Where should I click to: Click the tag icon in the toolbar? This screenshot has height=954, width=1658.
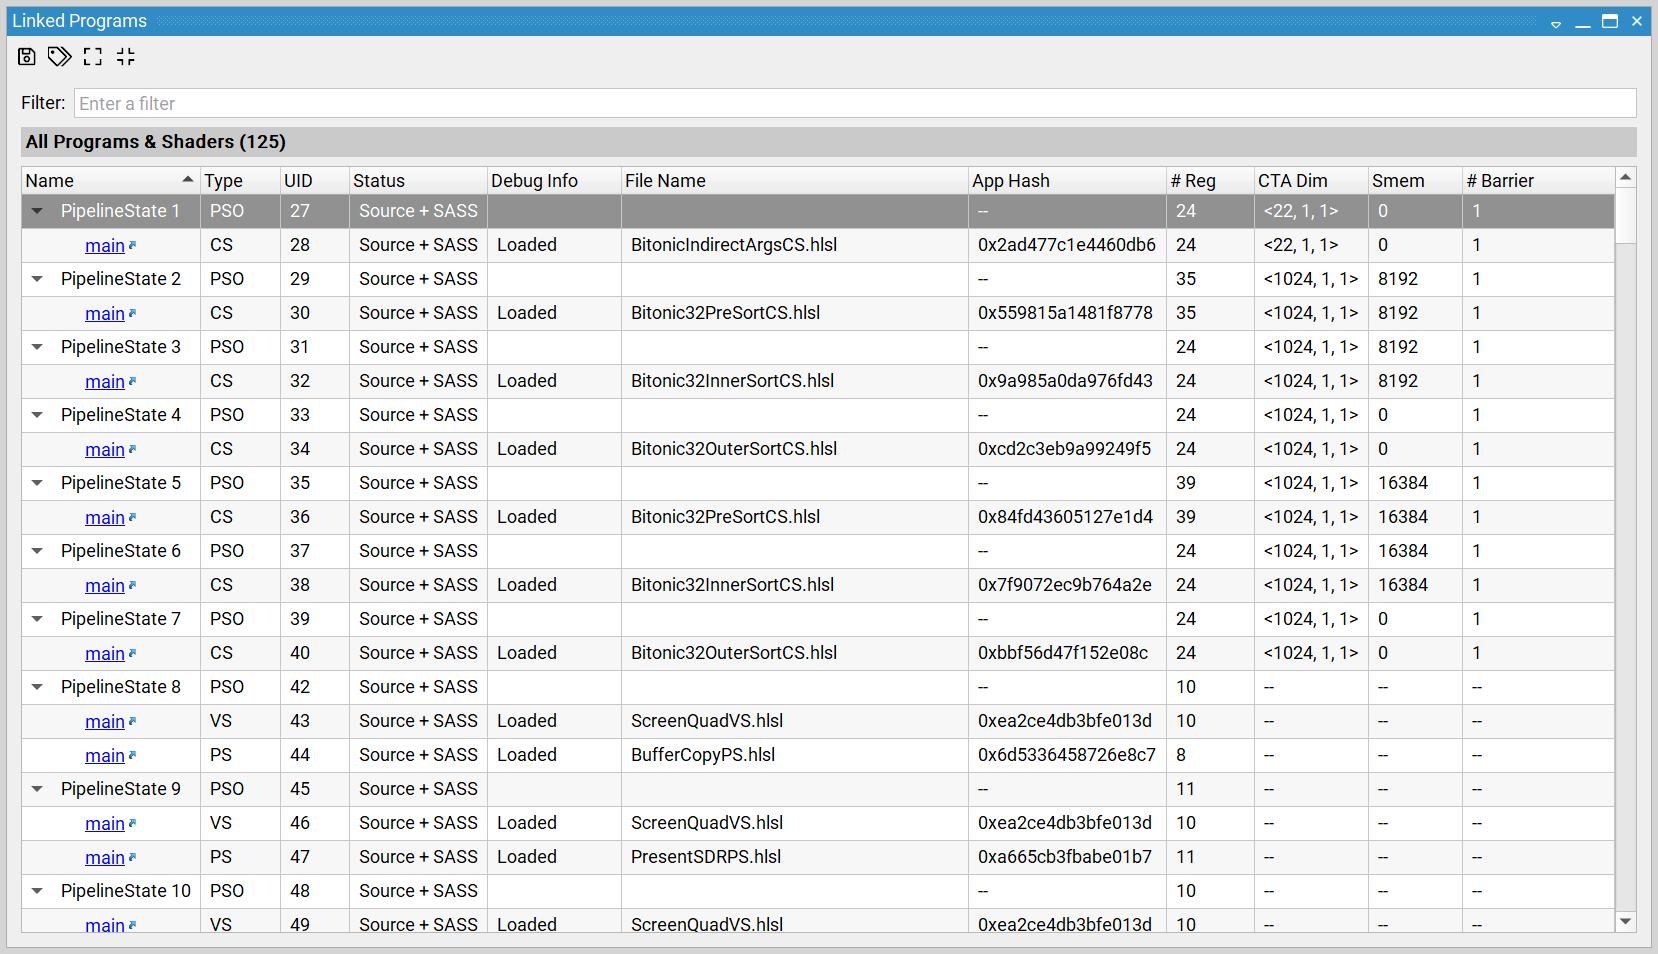(60, 57)
